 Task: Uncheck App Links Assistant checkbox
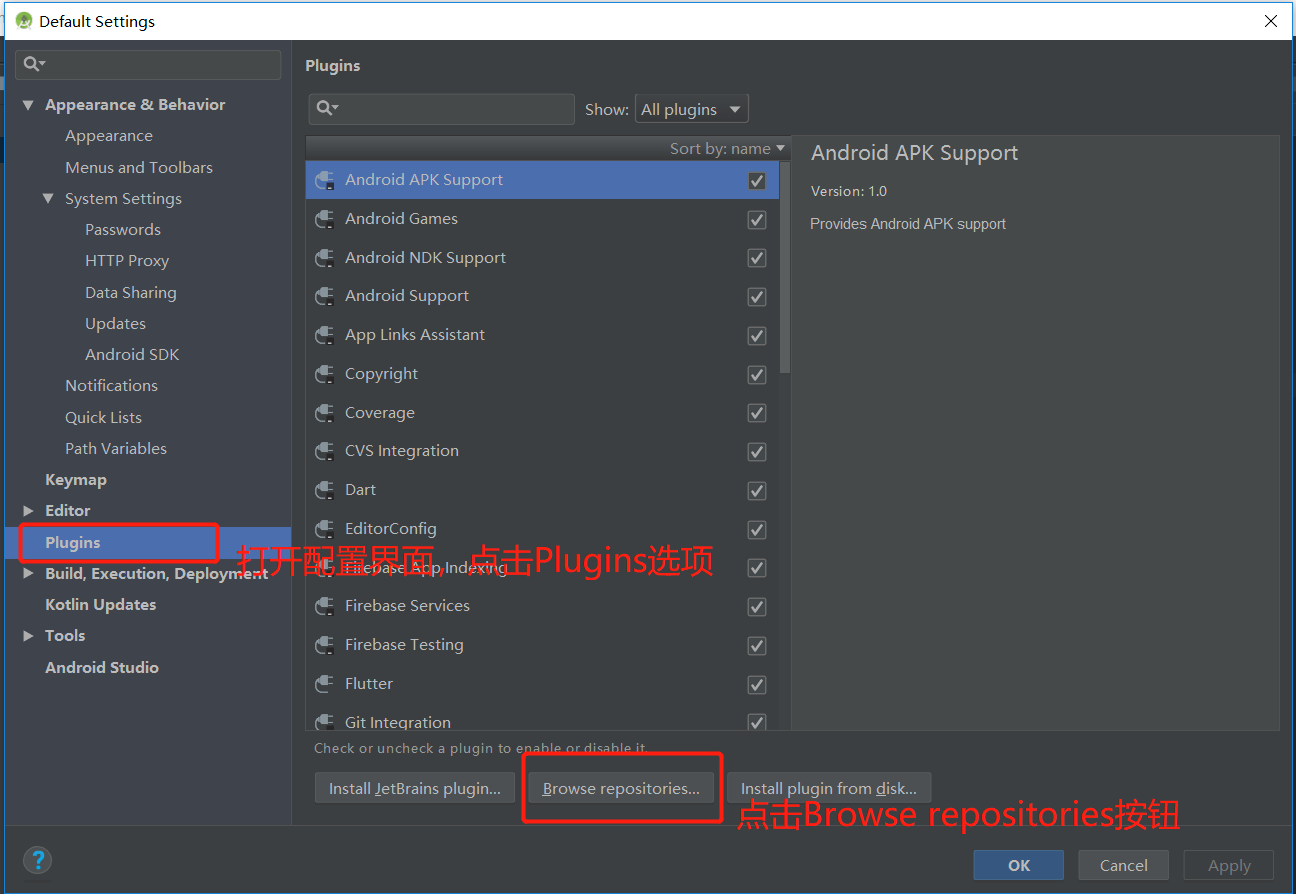click(x=757, y=336)
